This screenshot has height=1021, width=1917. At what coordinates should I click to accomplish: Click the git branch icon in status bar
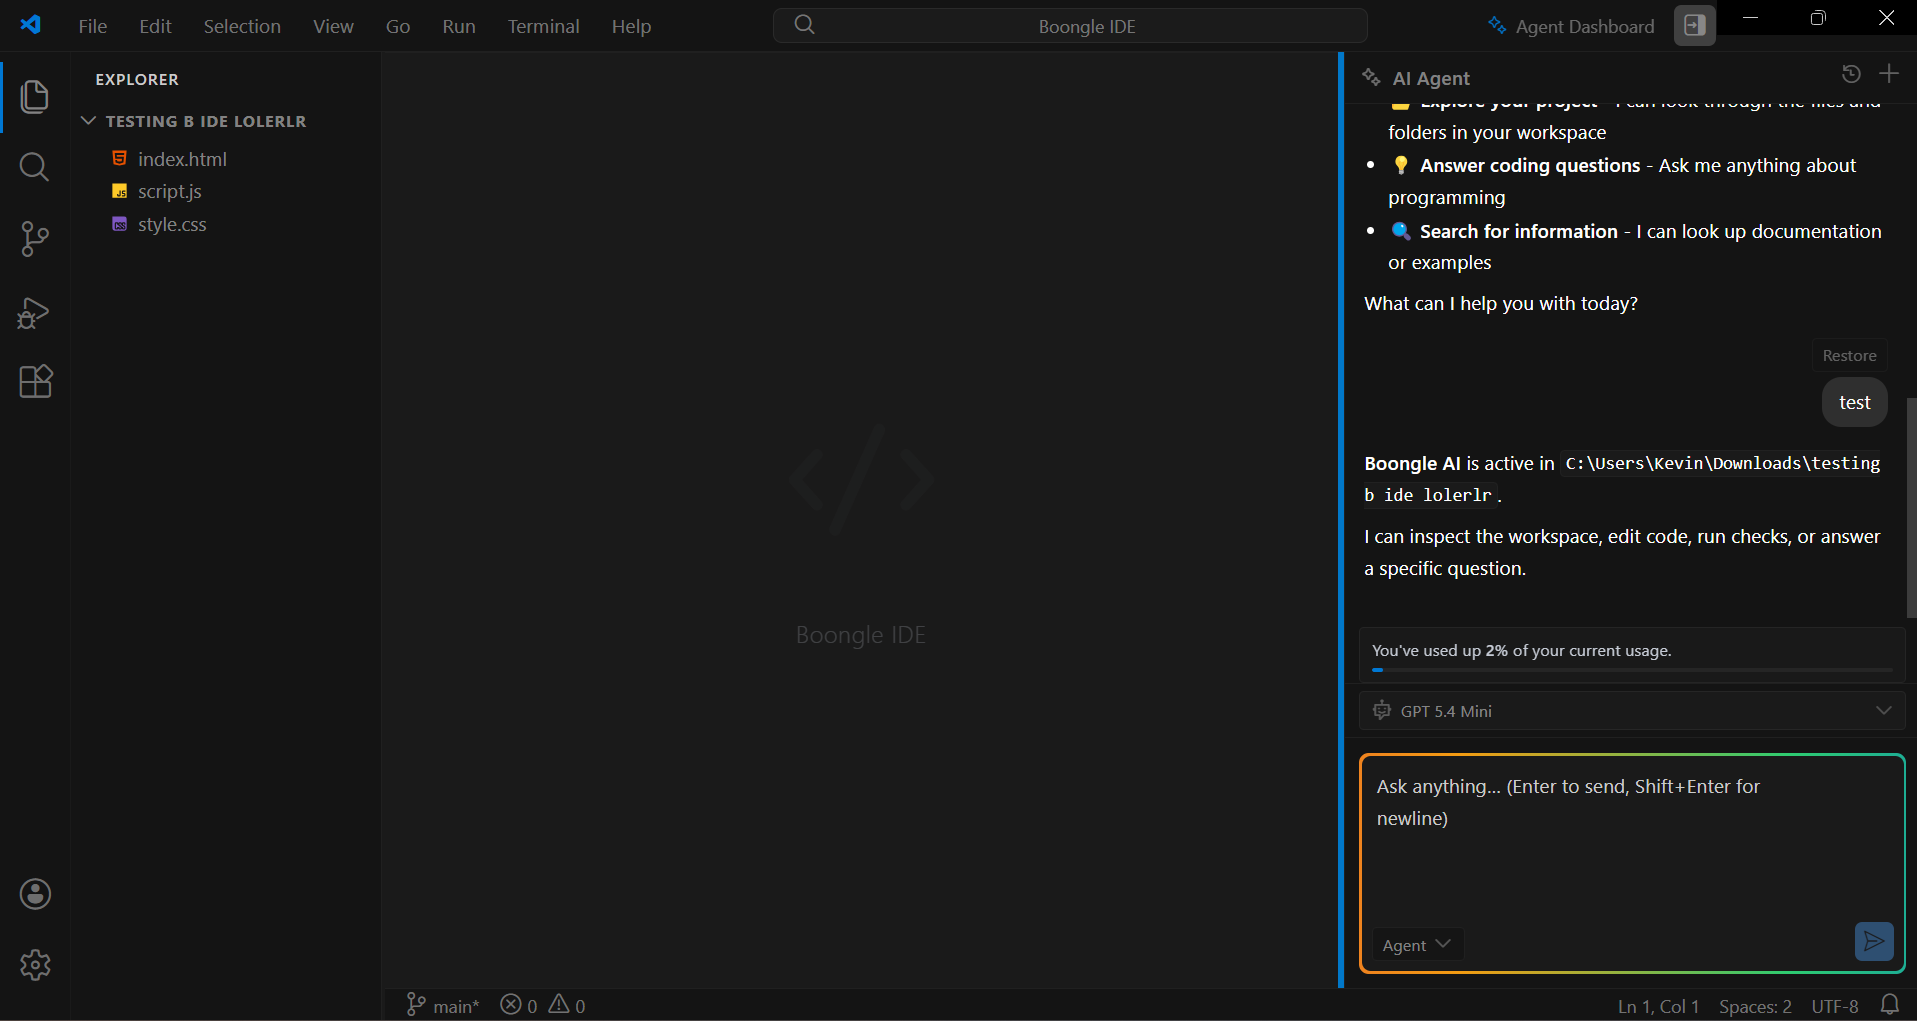(416, 1004)
